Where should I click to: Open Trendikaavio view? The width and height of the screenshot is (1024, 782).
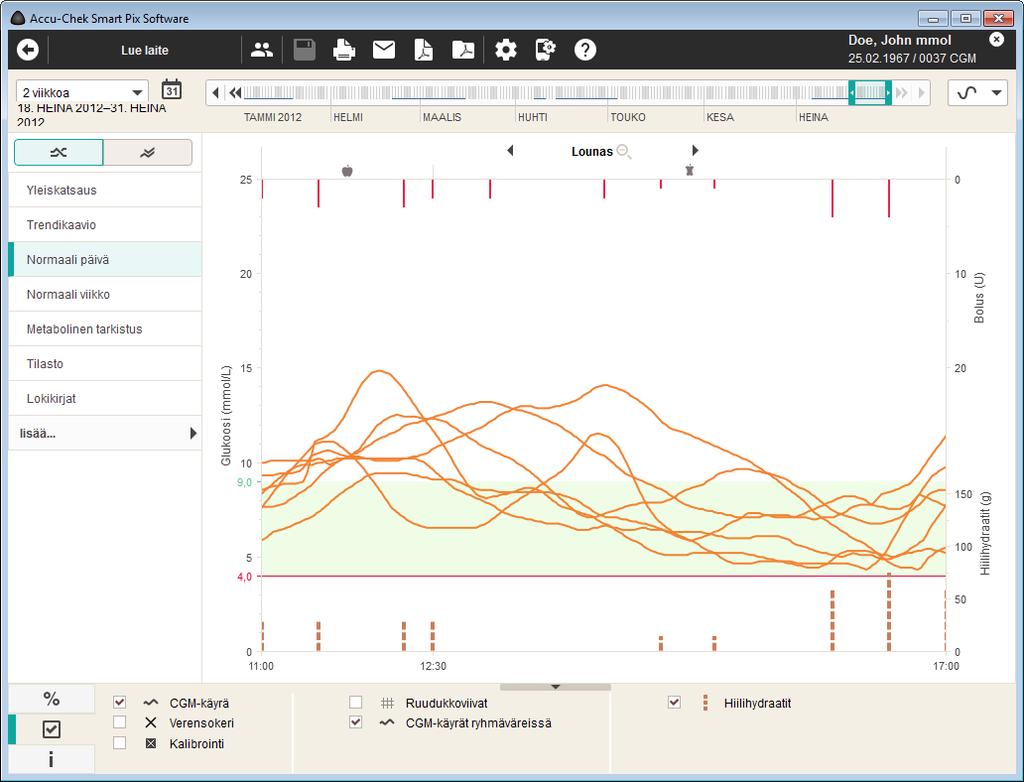coord(104,225)
